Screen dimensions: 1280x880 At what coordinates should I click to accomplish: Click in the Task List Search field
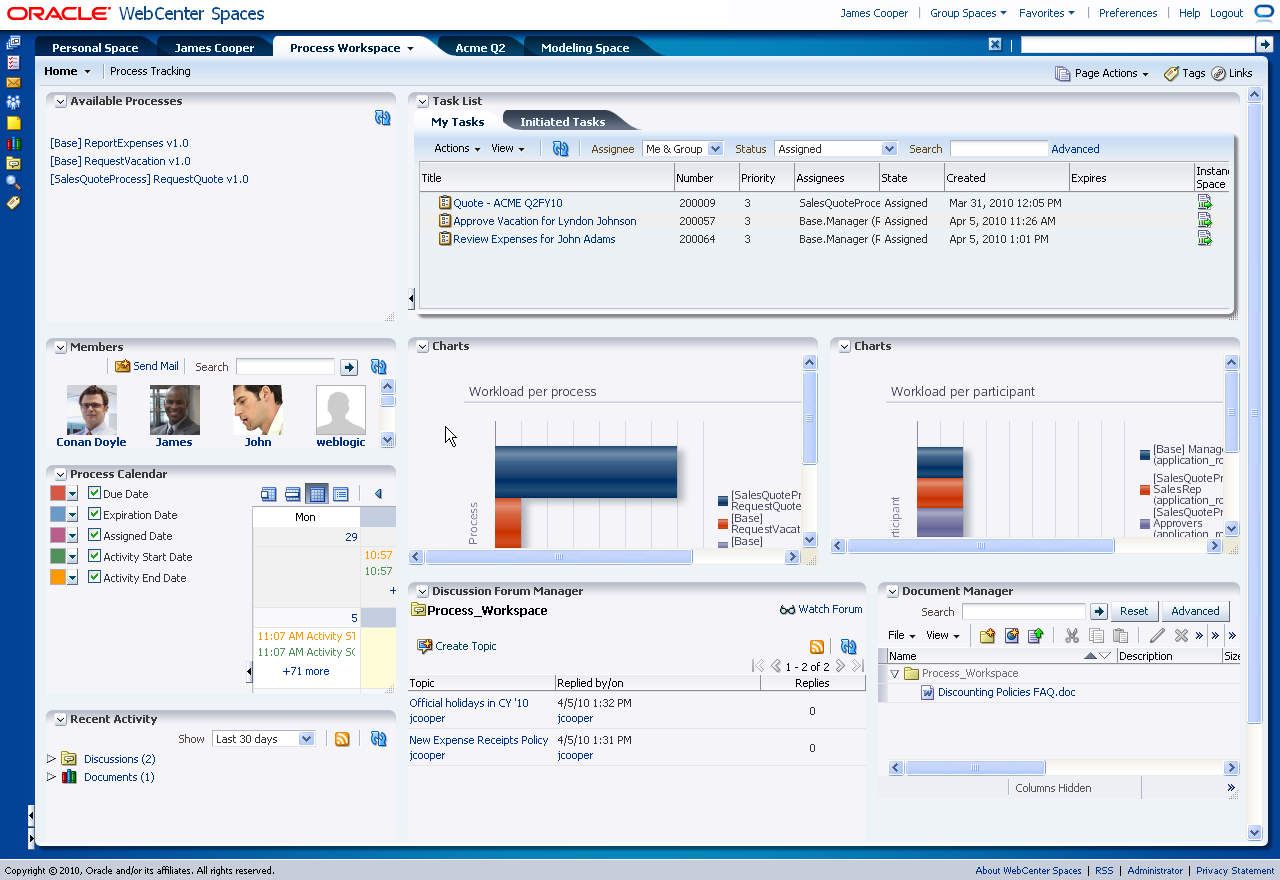[x=998, y=149]
